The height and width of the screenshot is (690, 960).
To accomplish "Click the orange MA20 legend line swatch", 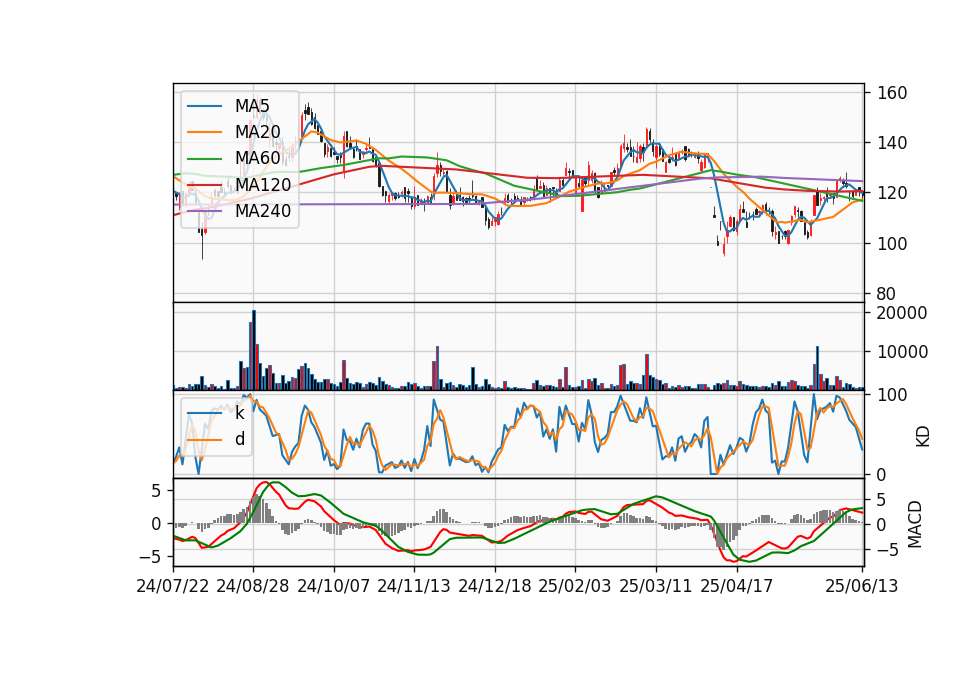I will [204, 132].
